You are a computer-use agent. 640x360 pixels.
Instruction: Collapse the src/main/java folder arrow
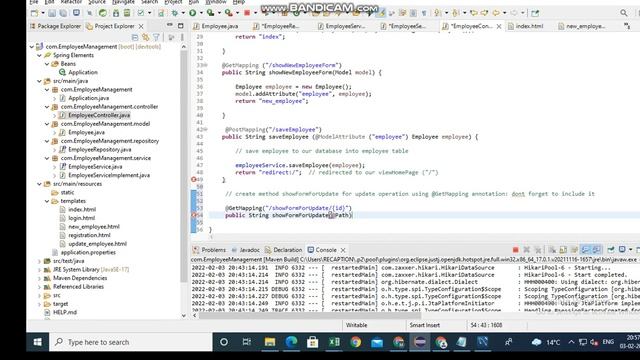[x=40, y=81]
